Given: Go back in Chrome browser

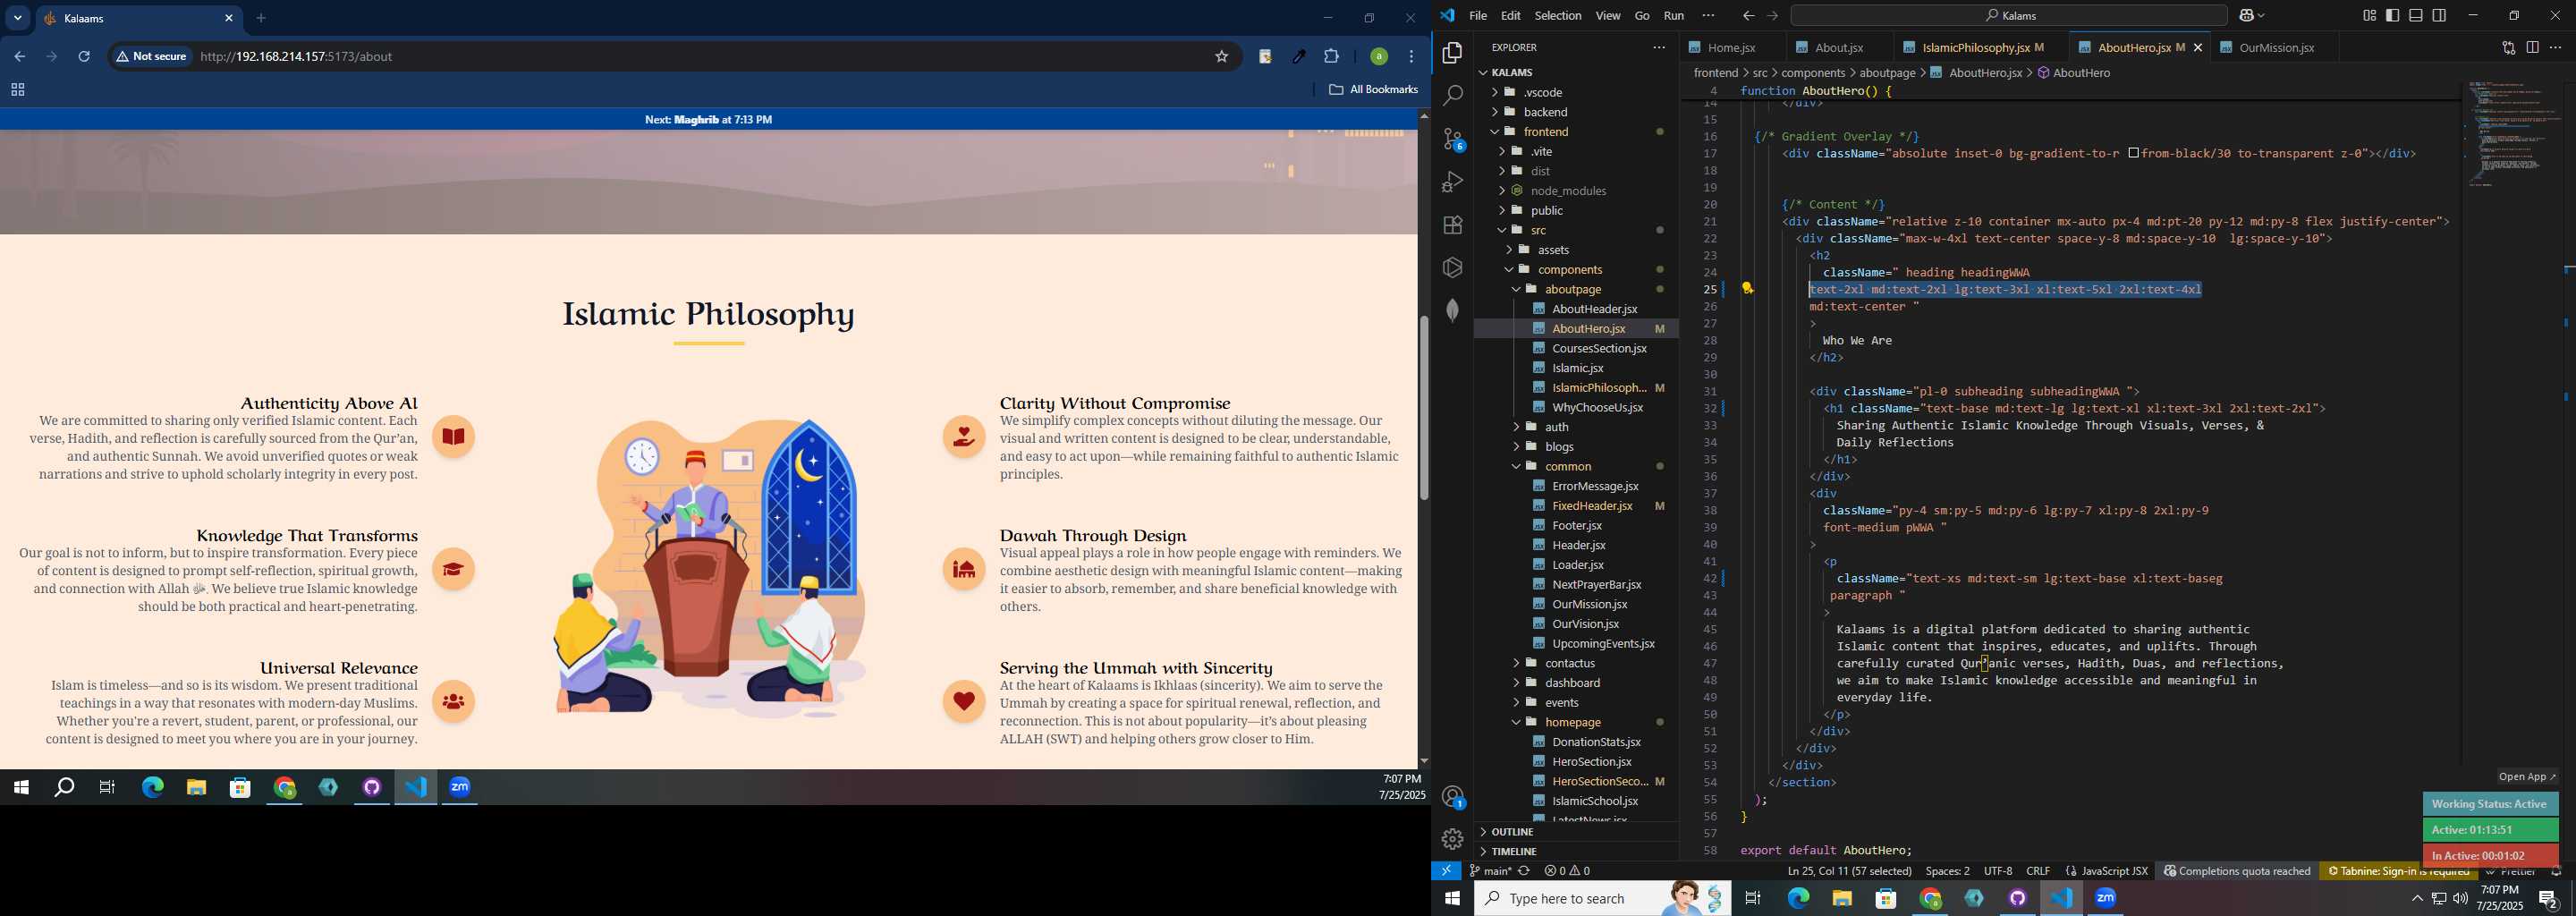Looking at the screenshot, I should click(x=19, y=57).
